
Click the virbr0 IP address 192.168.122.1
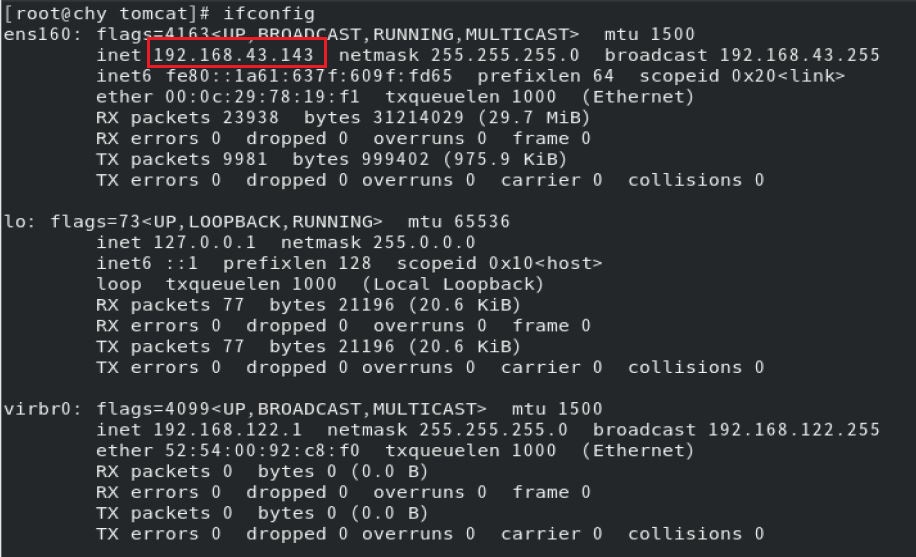point(227,430)
